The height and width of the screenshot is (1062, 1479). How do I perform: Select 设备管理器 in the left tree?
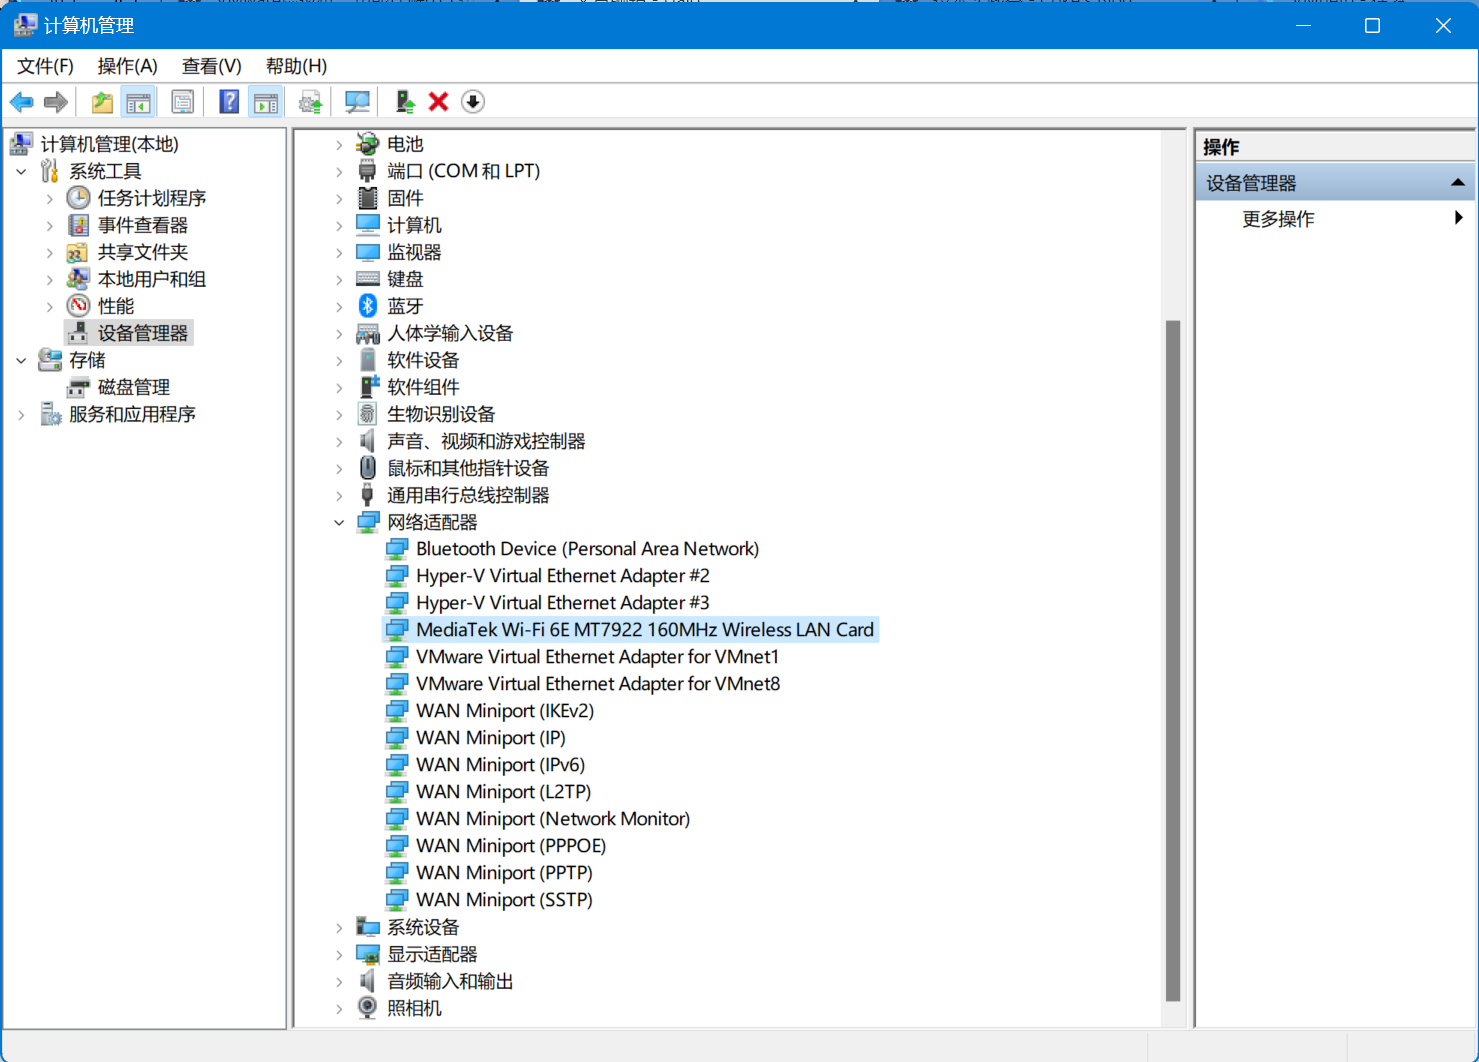142,333
